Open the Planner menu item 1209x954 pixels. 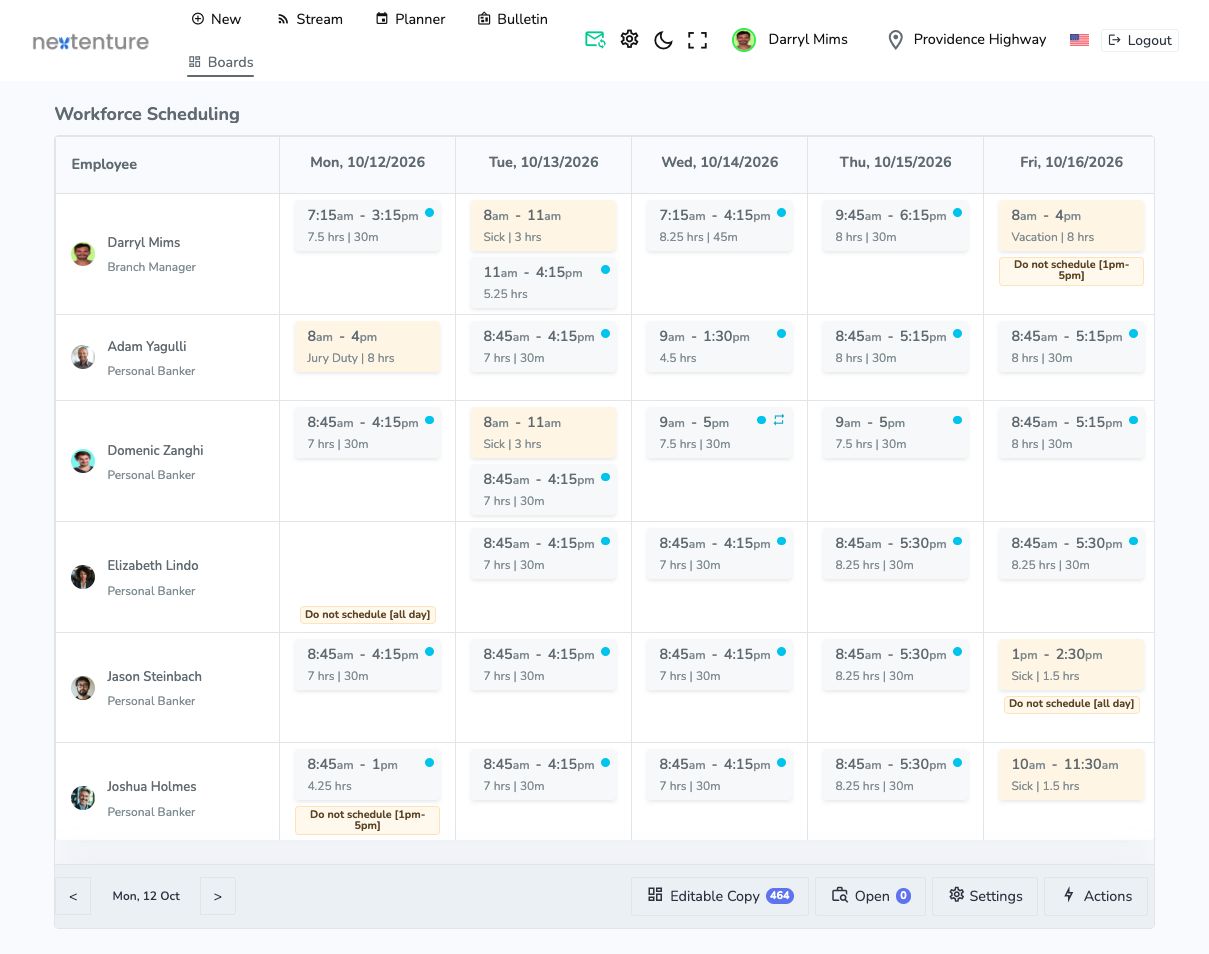point(410,19)
